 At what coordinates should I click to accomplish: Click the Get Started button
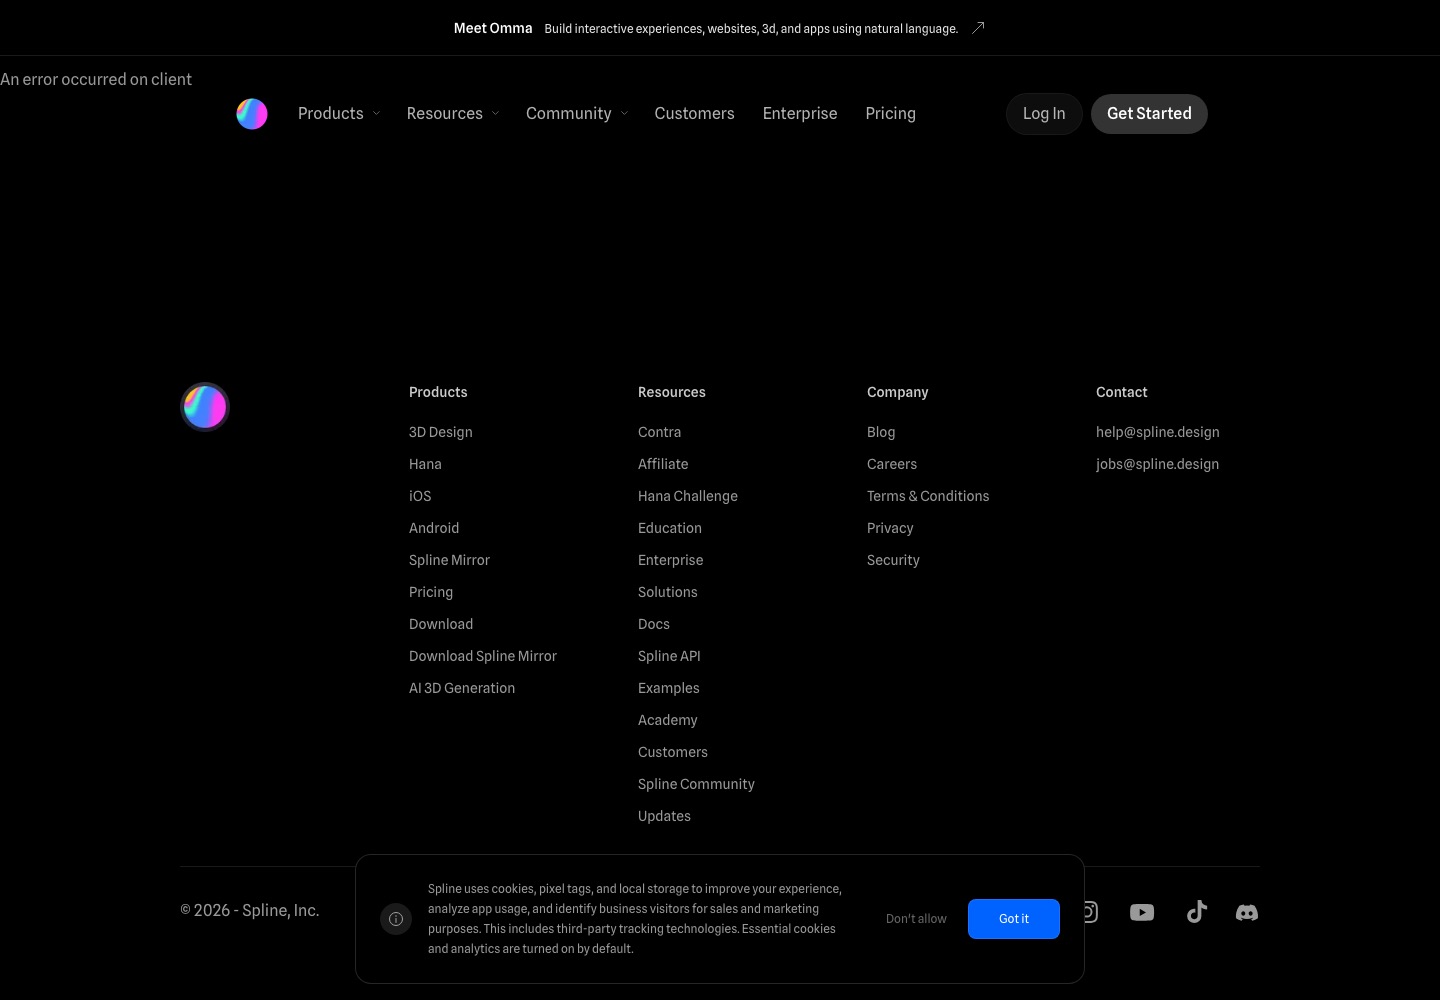(x=1149, y=114)
